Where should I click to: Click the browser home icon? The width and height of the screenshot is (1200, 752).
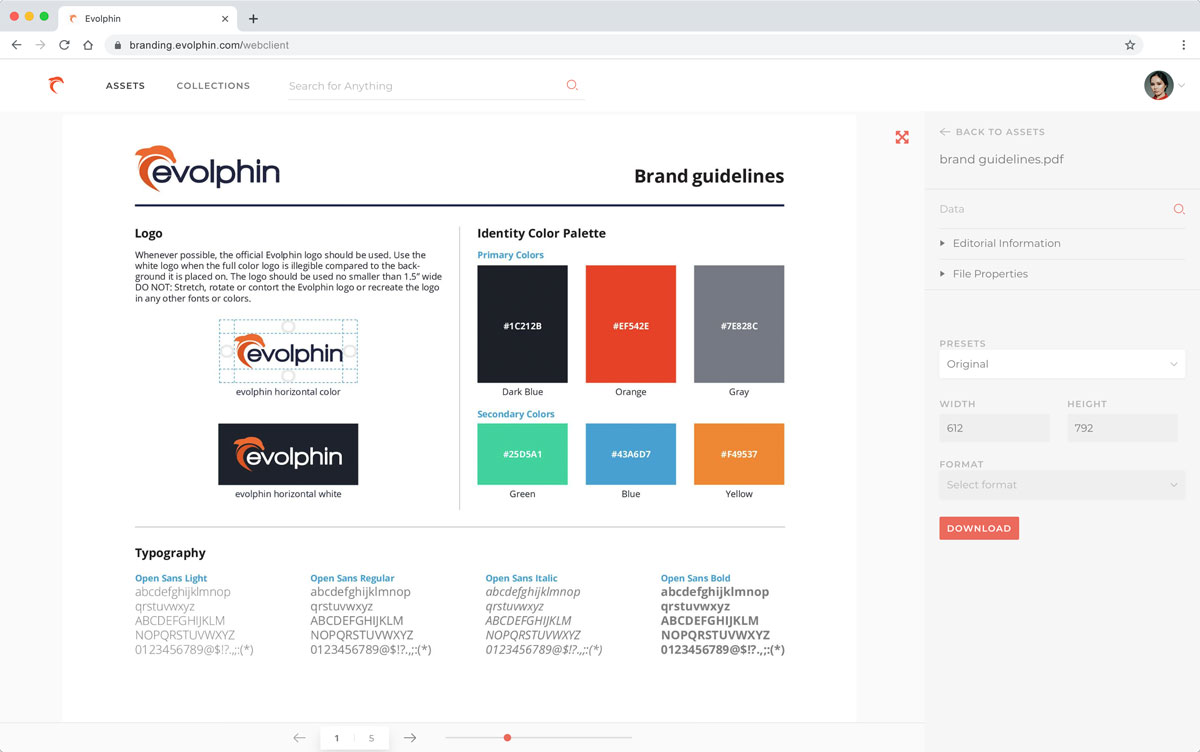pos(88,45)
